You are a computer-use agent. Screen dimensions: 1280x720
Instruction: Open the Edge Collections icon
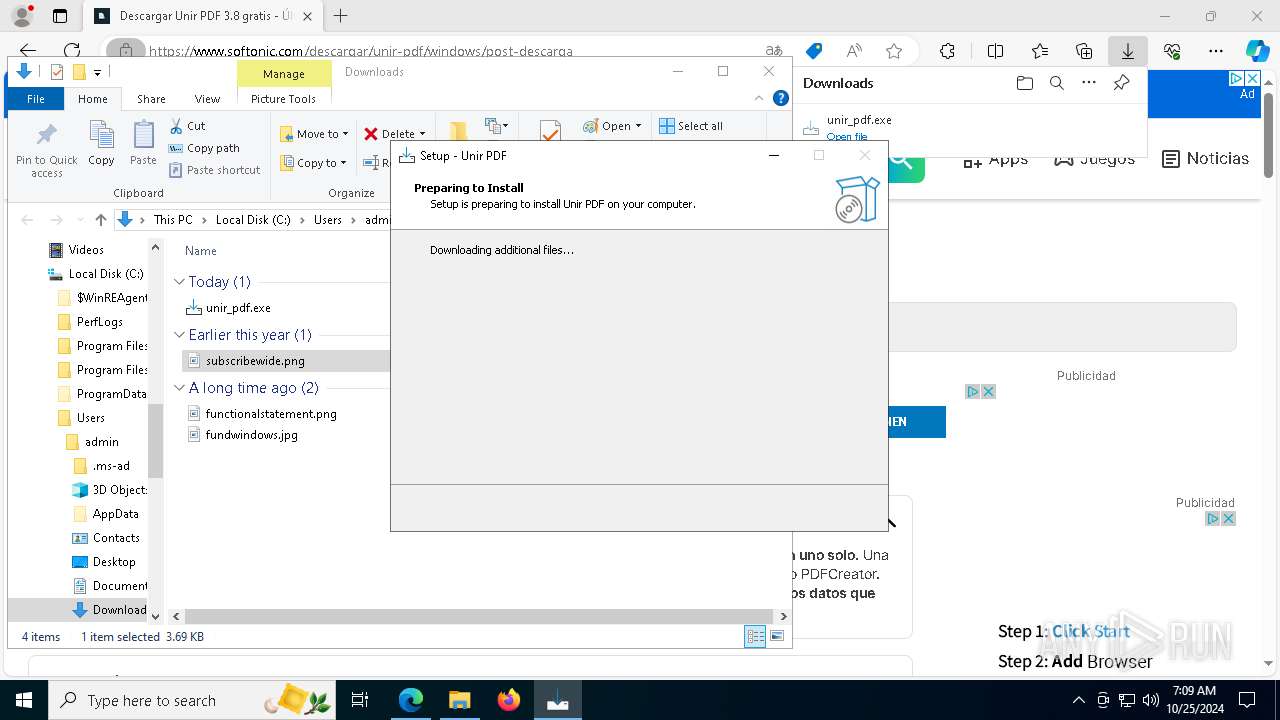click(x=1084, y=51)
